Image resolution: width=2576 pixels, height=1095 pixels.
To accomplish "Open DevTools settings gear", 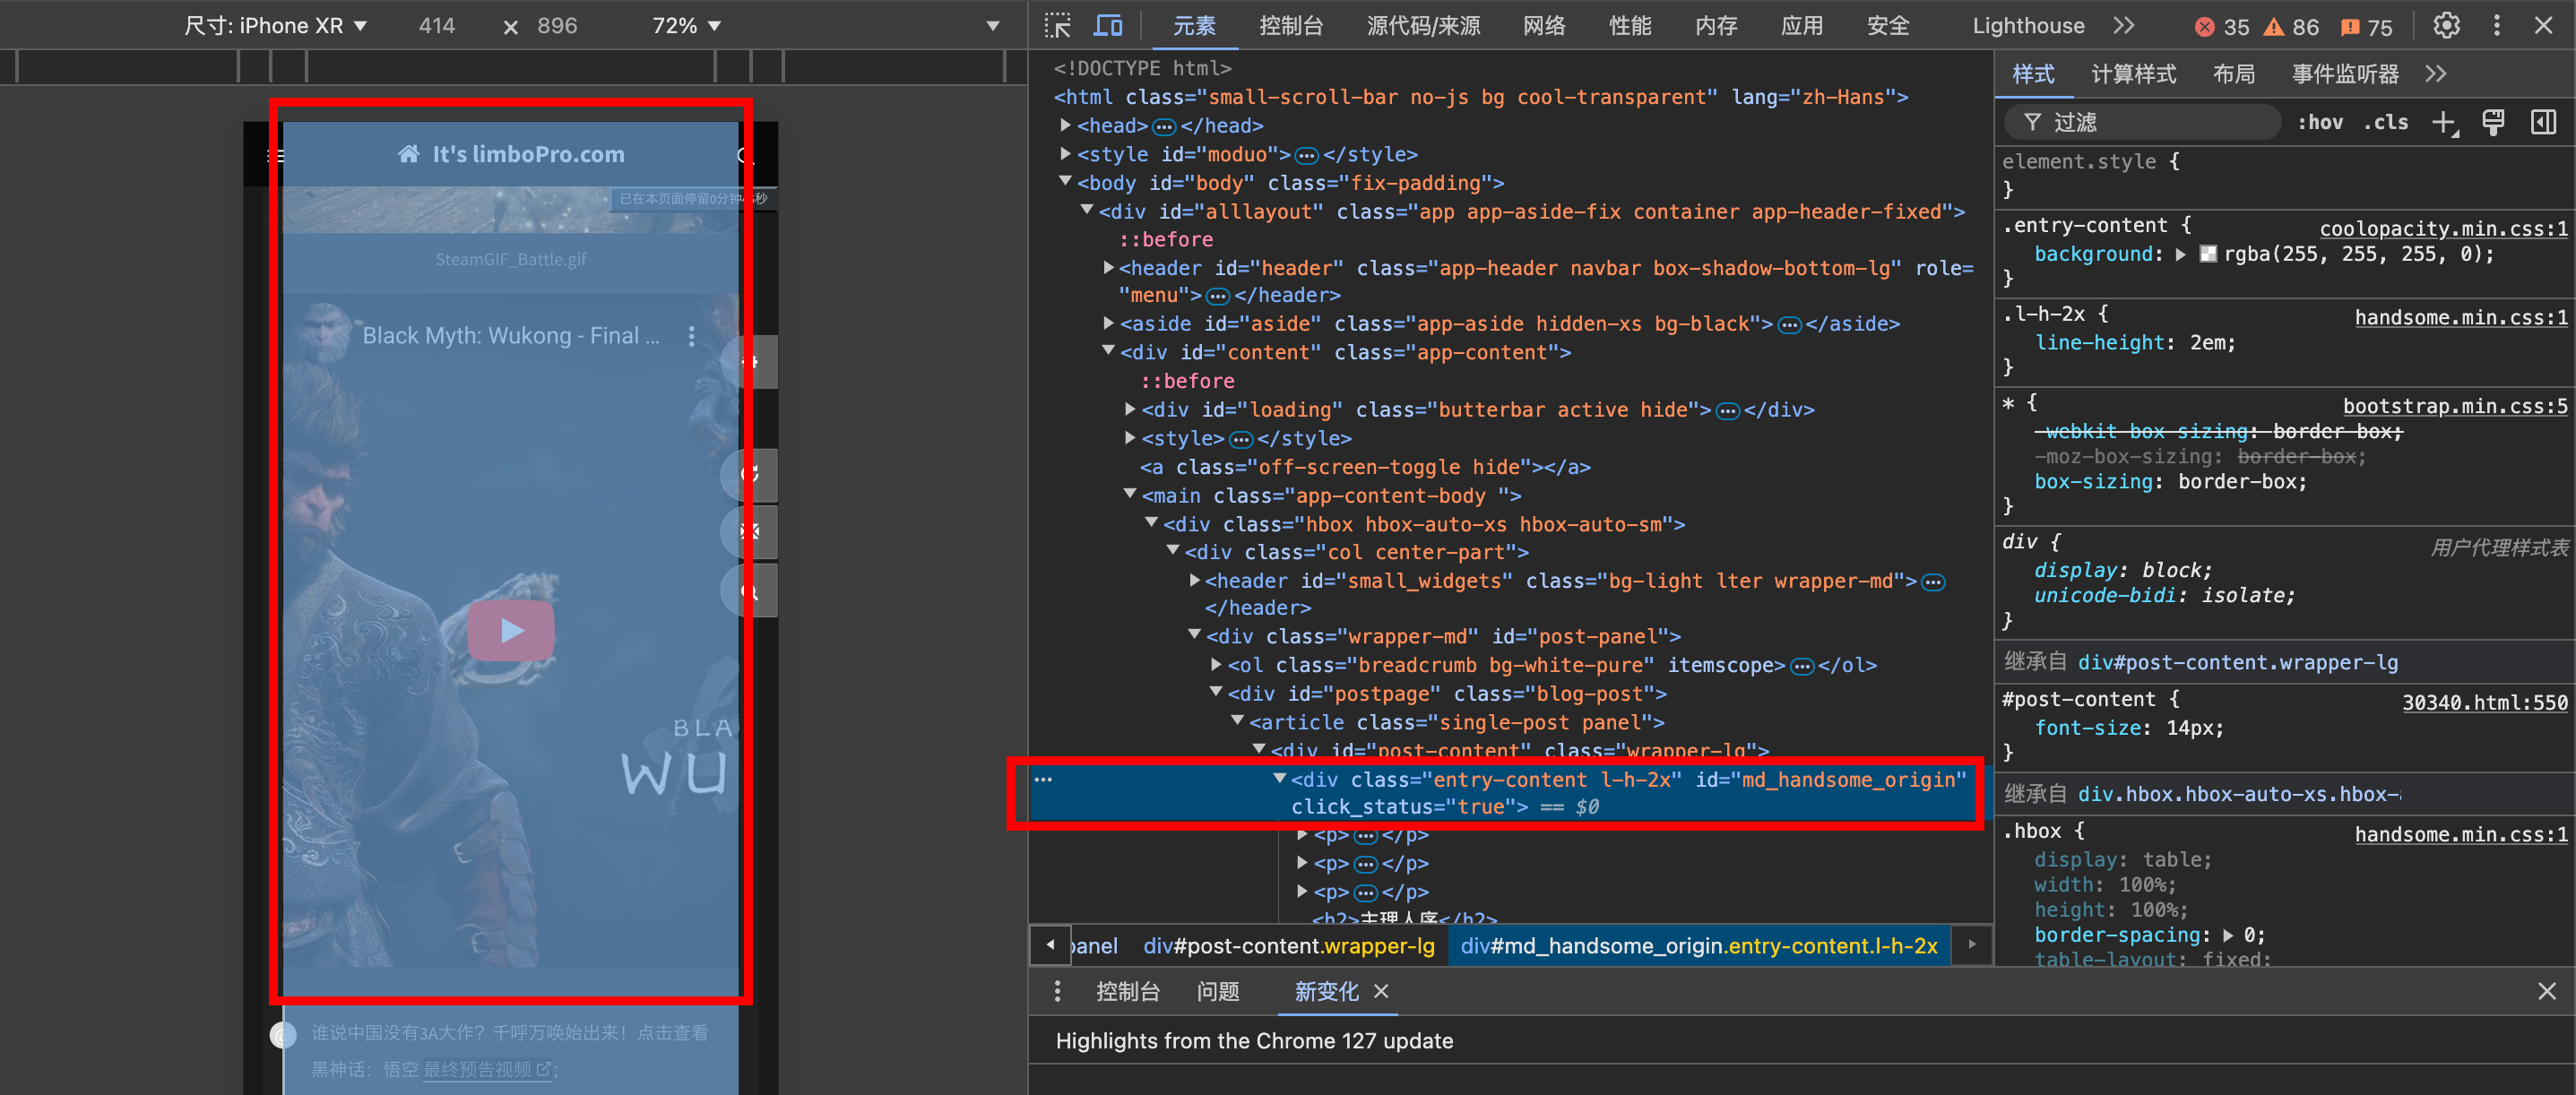I will click(x=2446, y=26).
